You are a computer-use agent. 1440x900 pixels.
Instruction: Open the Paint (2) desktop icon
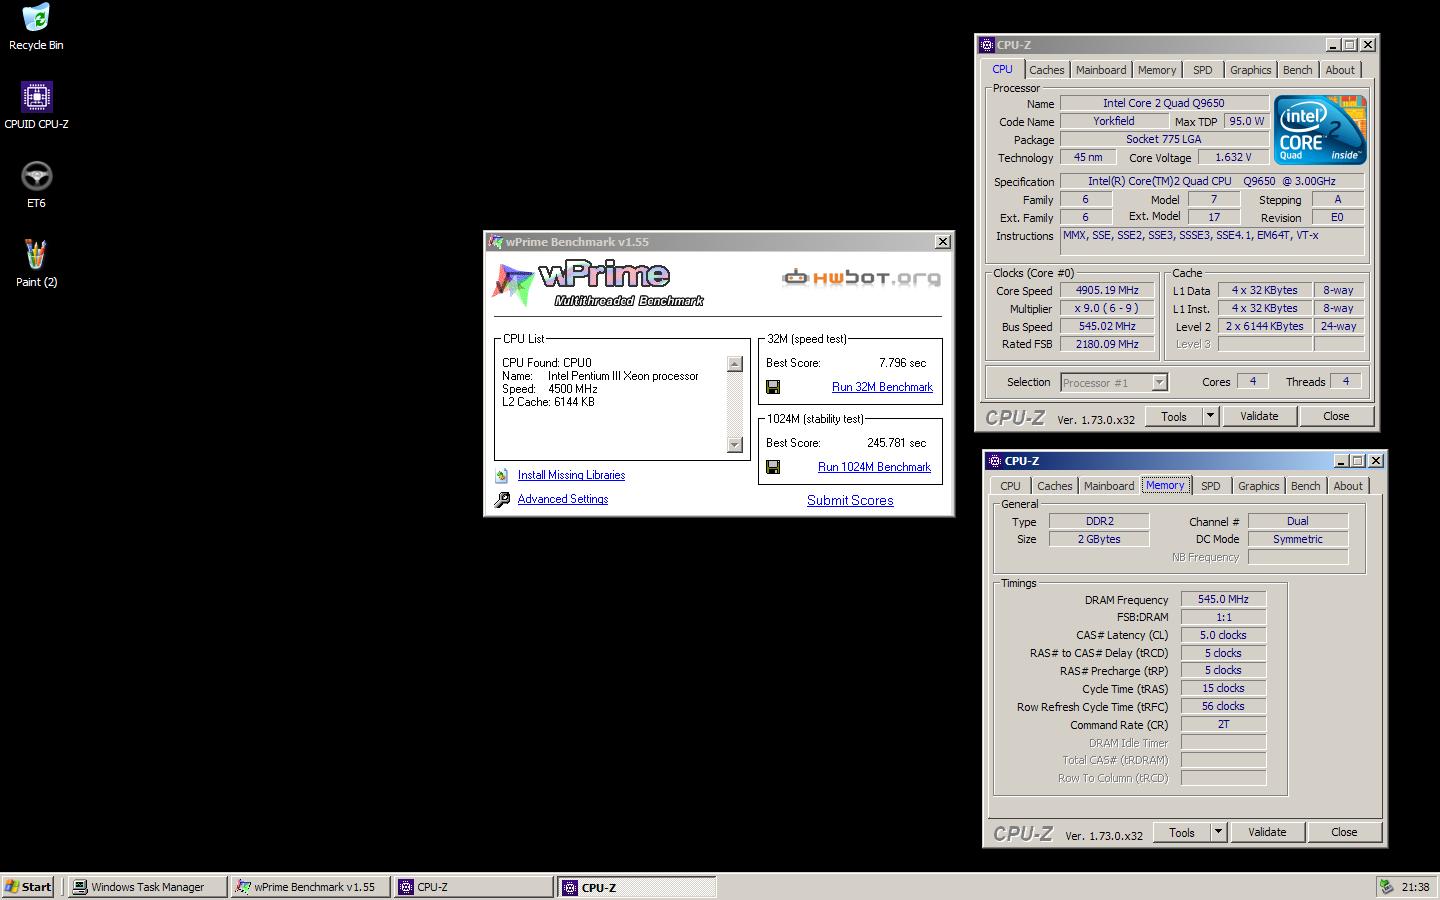(36, 264)
